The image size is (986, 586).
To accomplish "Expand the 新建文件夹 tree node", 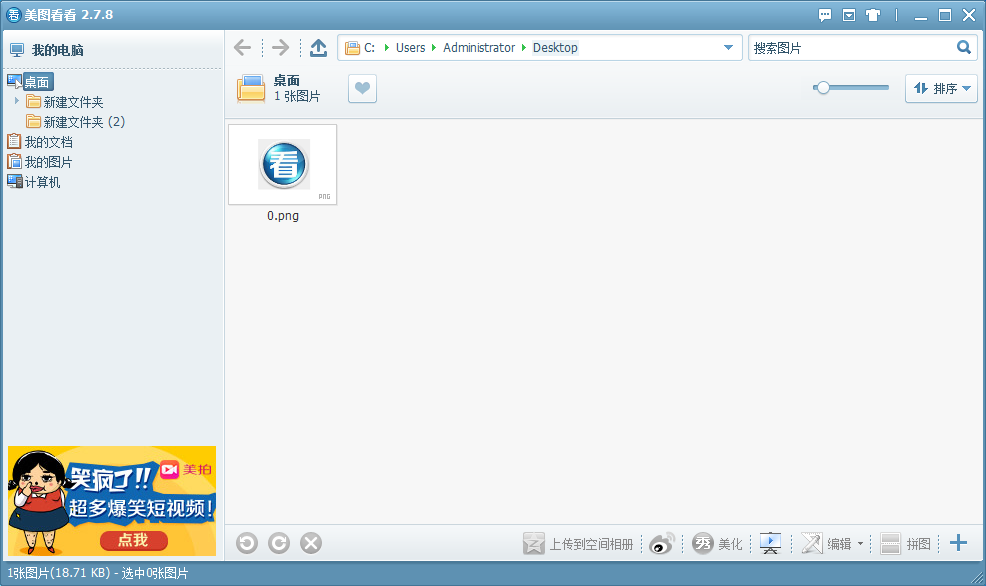I will click(x=16, y=101).
